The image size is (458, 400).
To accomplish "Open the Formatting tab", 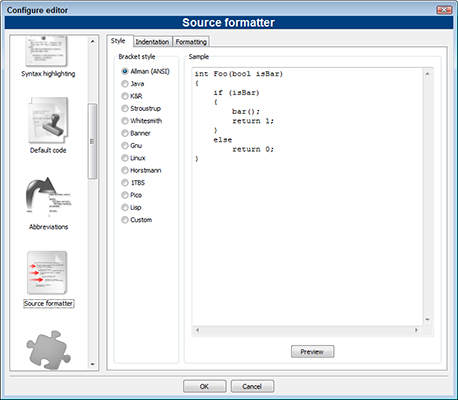I will point(191,42).
